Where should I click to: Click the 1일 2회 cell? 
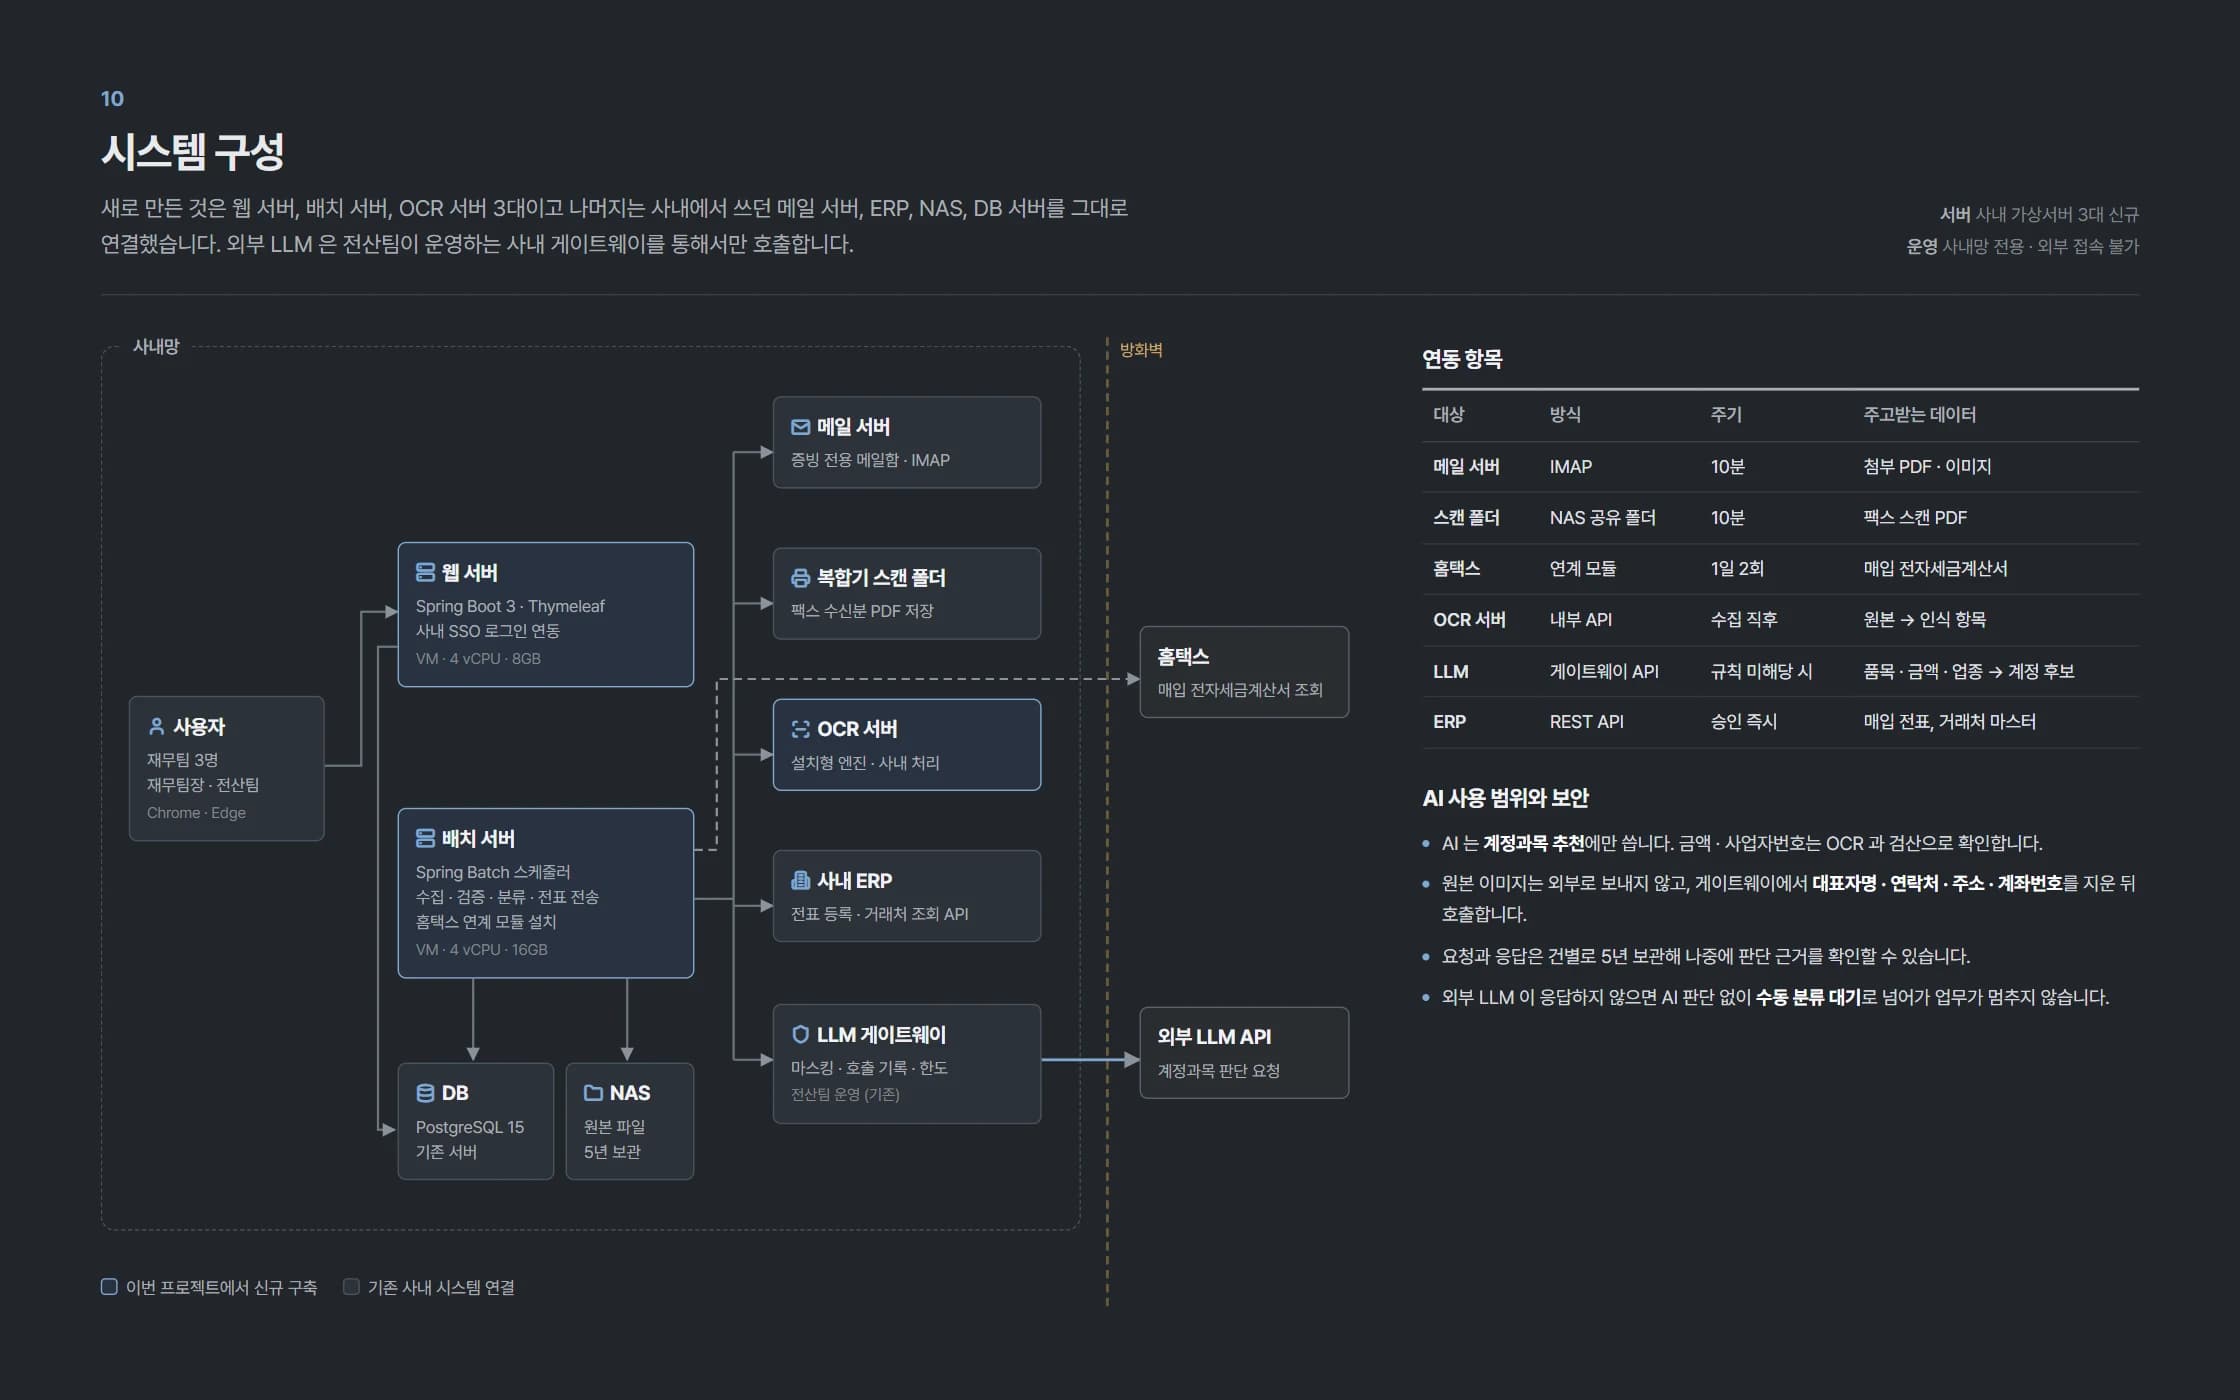coord(1737,569)
